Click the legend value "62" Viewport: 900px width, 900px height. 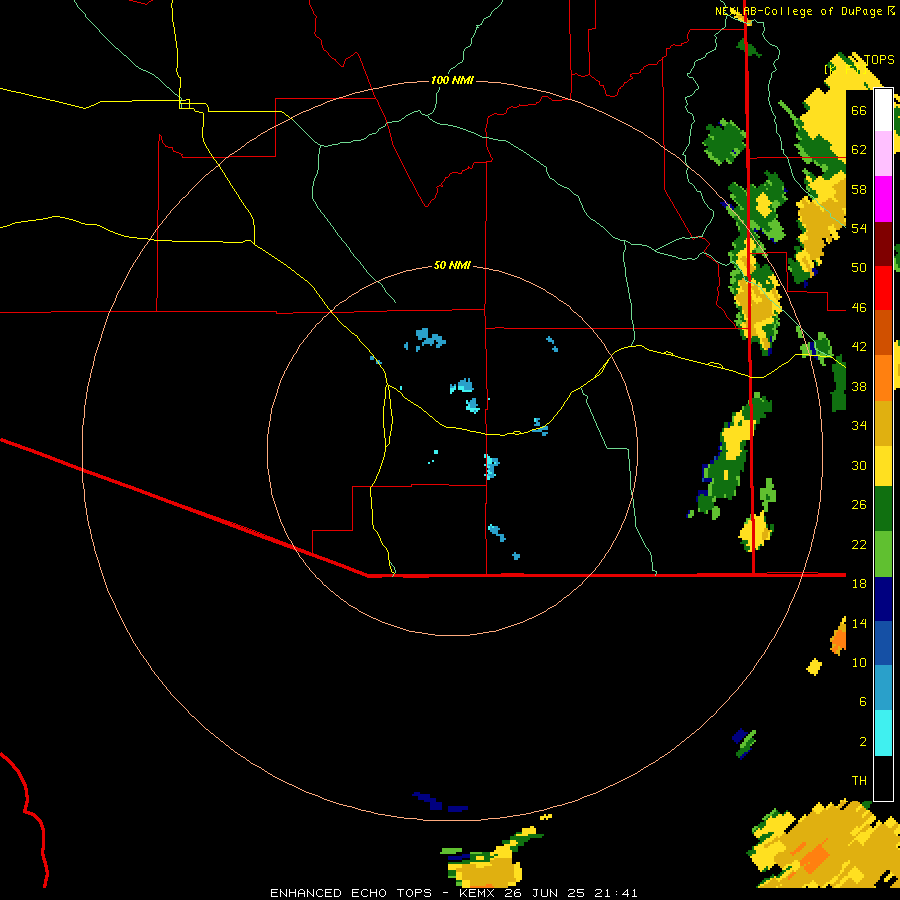pyautogui.click(x=859, y=150)
